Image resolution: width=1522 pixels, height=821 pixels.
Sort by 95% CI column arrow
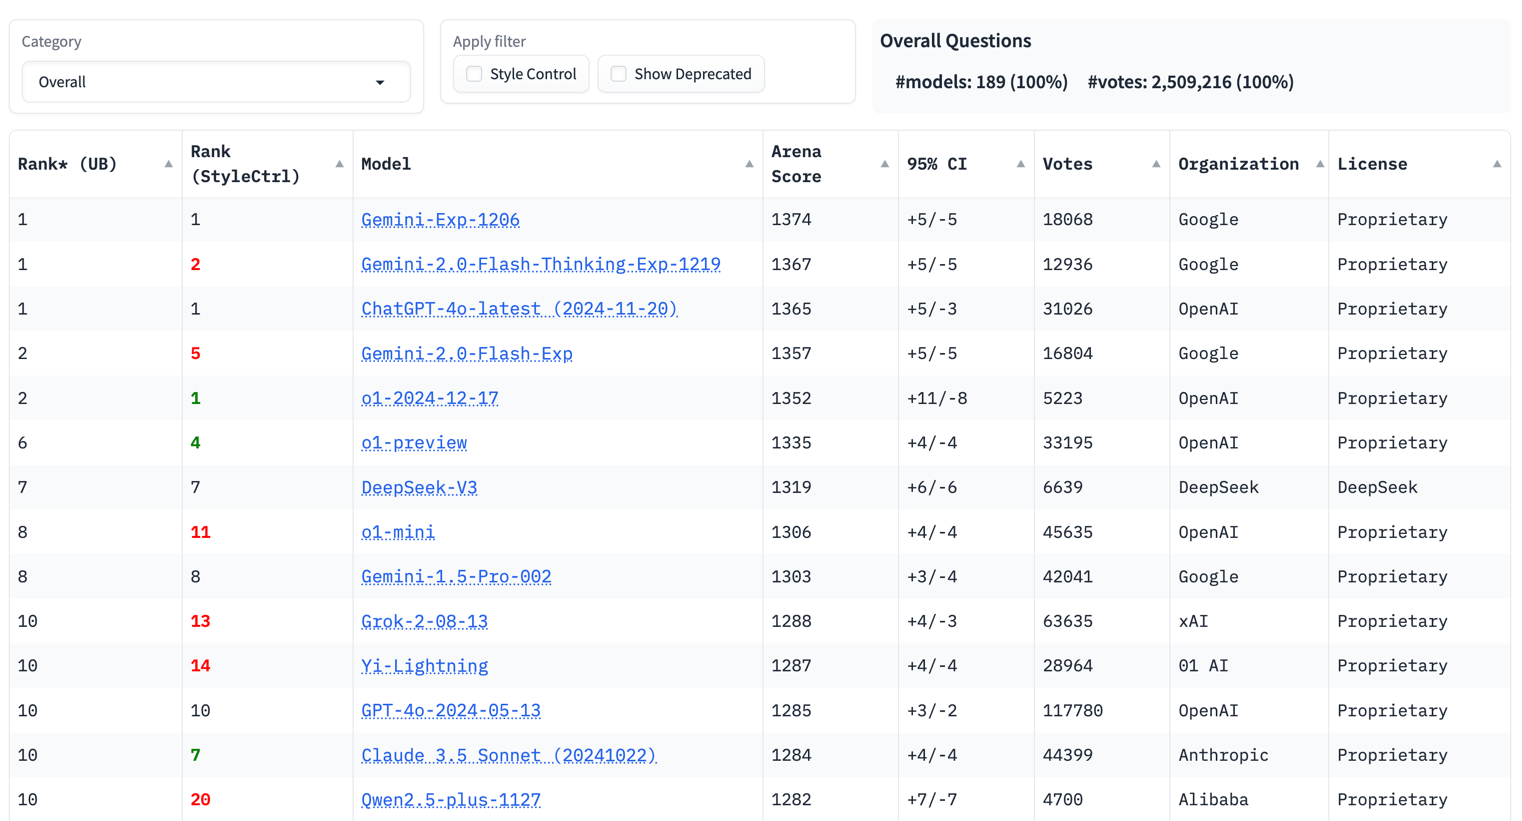[x=1020, y=164]
